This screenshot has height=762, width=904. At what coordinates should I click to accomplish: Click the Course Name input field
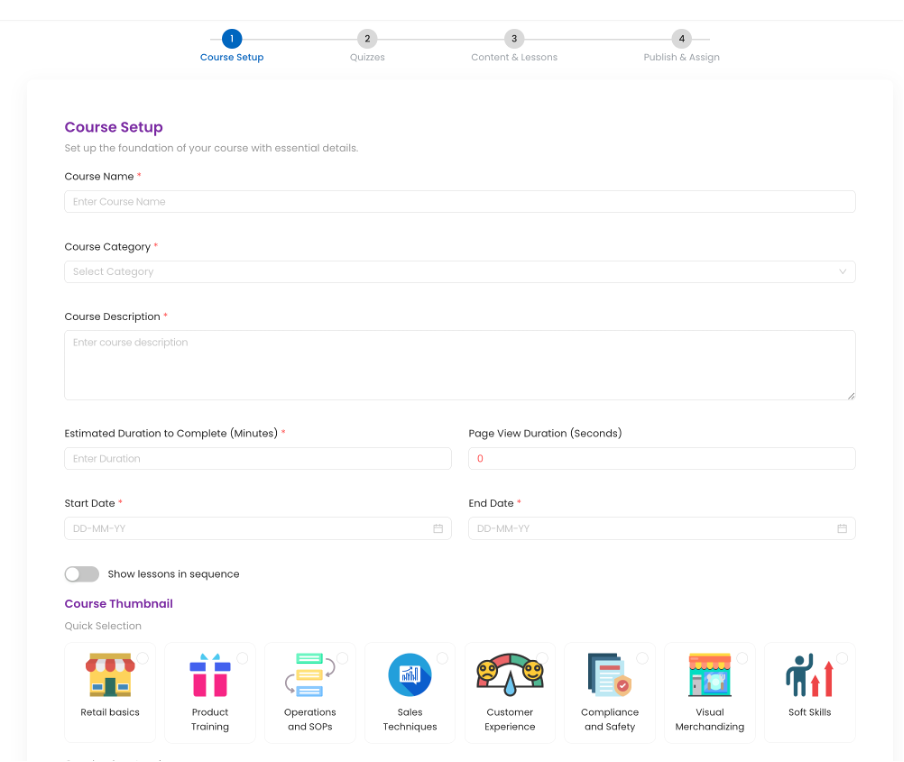pyautogui.click(x=459, y=202)
